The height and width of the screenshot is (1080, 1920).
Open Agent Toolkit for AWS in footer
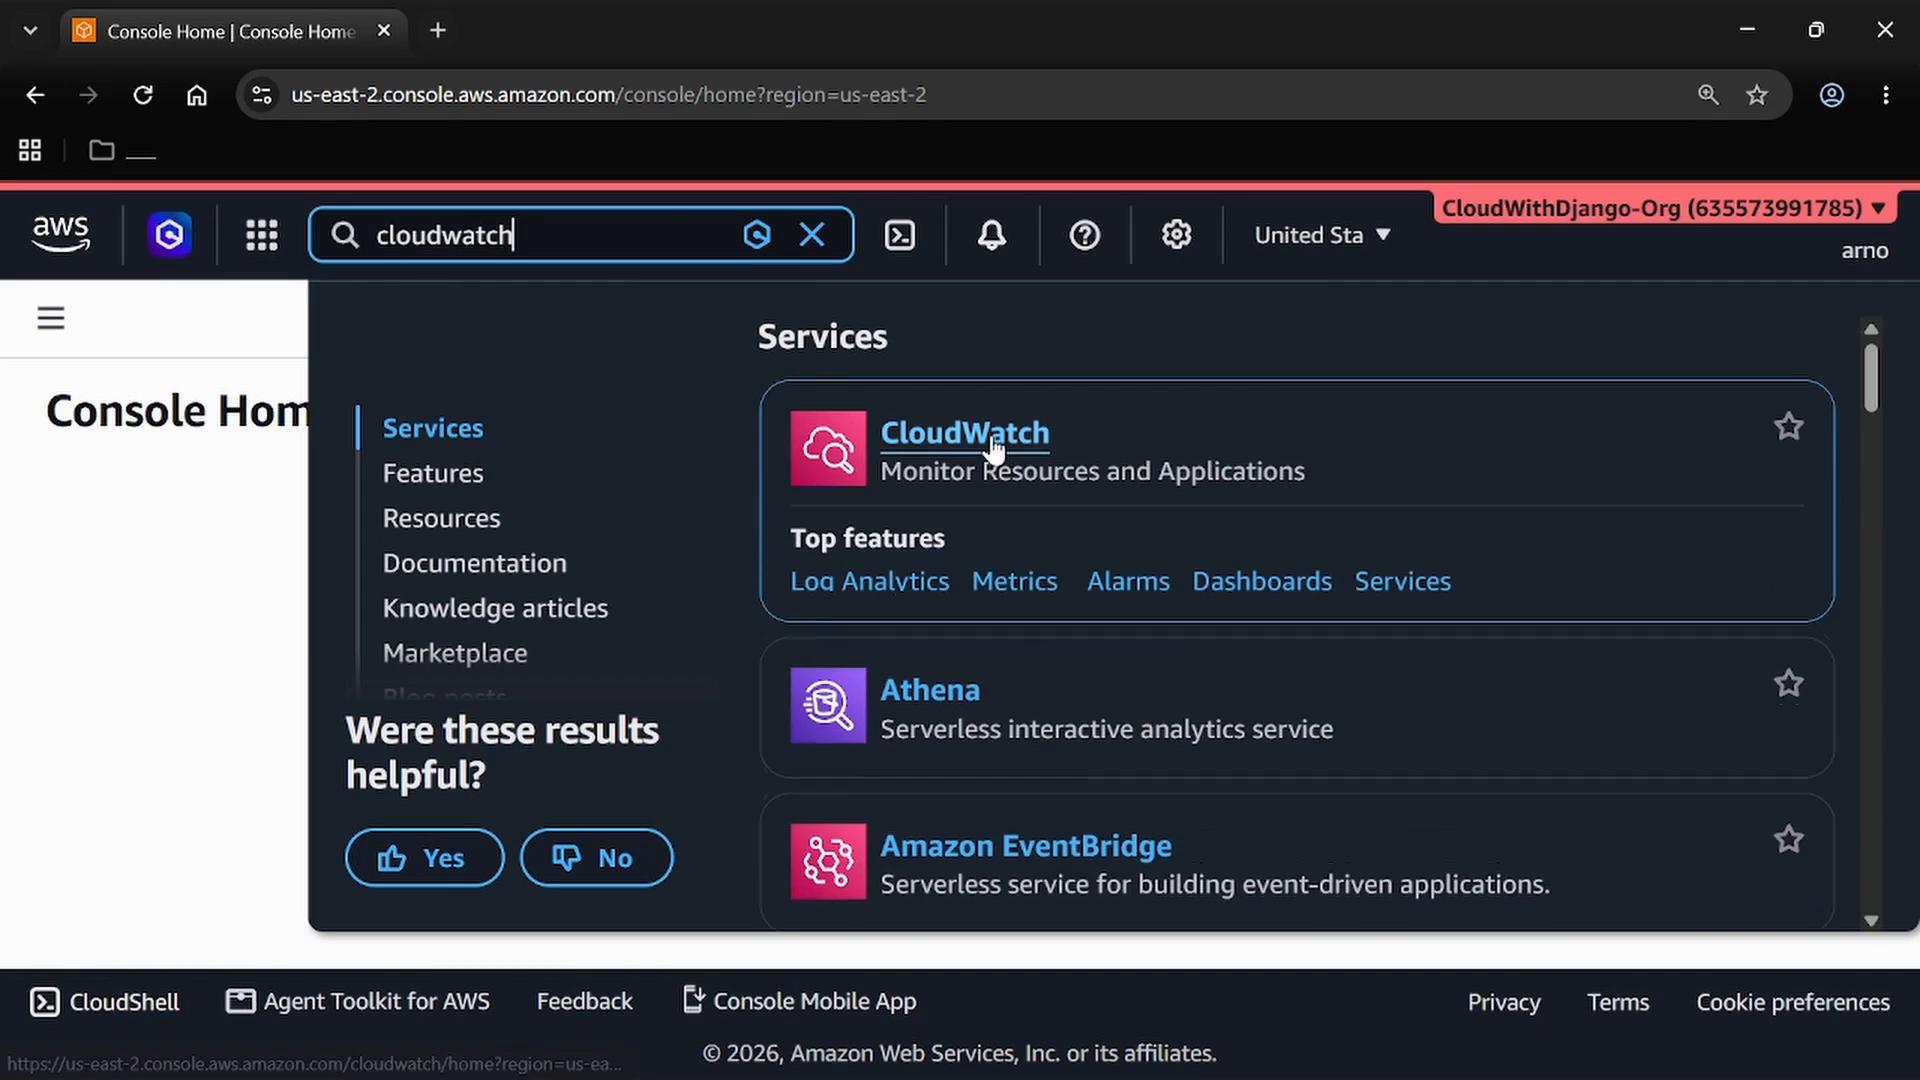point(357,1002)
